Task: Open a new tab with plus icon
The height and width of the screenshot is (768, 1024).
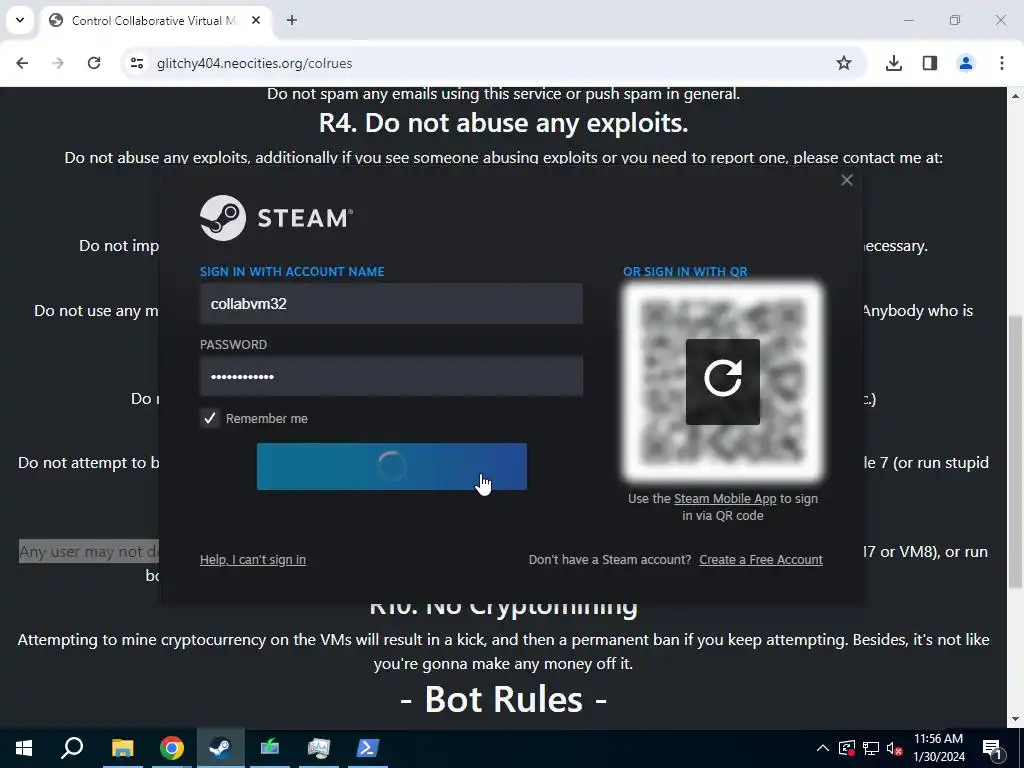Action: (x=292, y=20)
